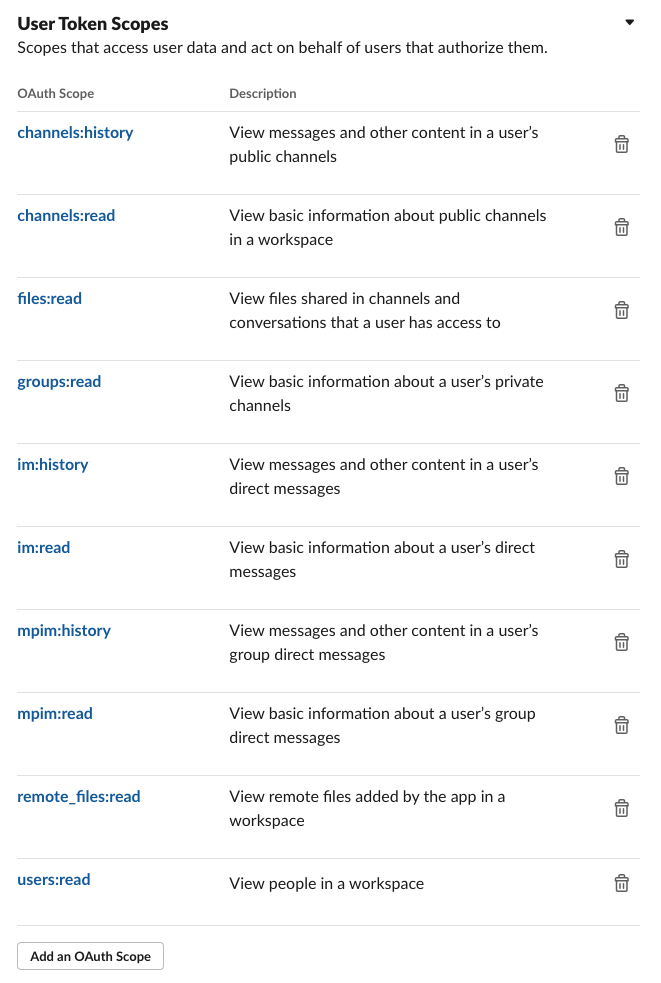Click the OAuth Scope column header
Screen dimensions: 661x983
(55, 93)
